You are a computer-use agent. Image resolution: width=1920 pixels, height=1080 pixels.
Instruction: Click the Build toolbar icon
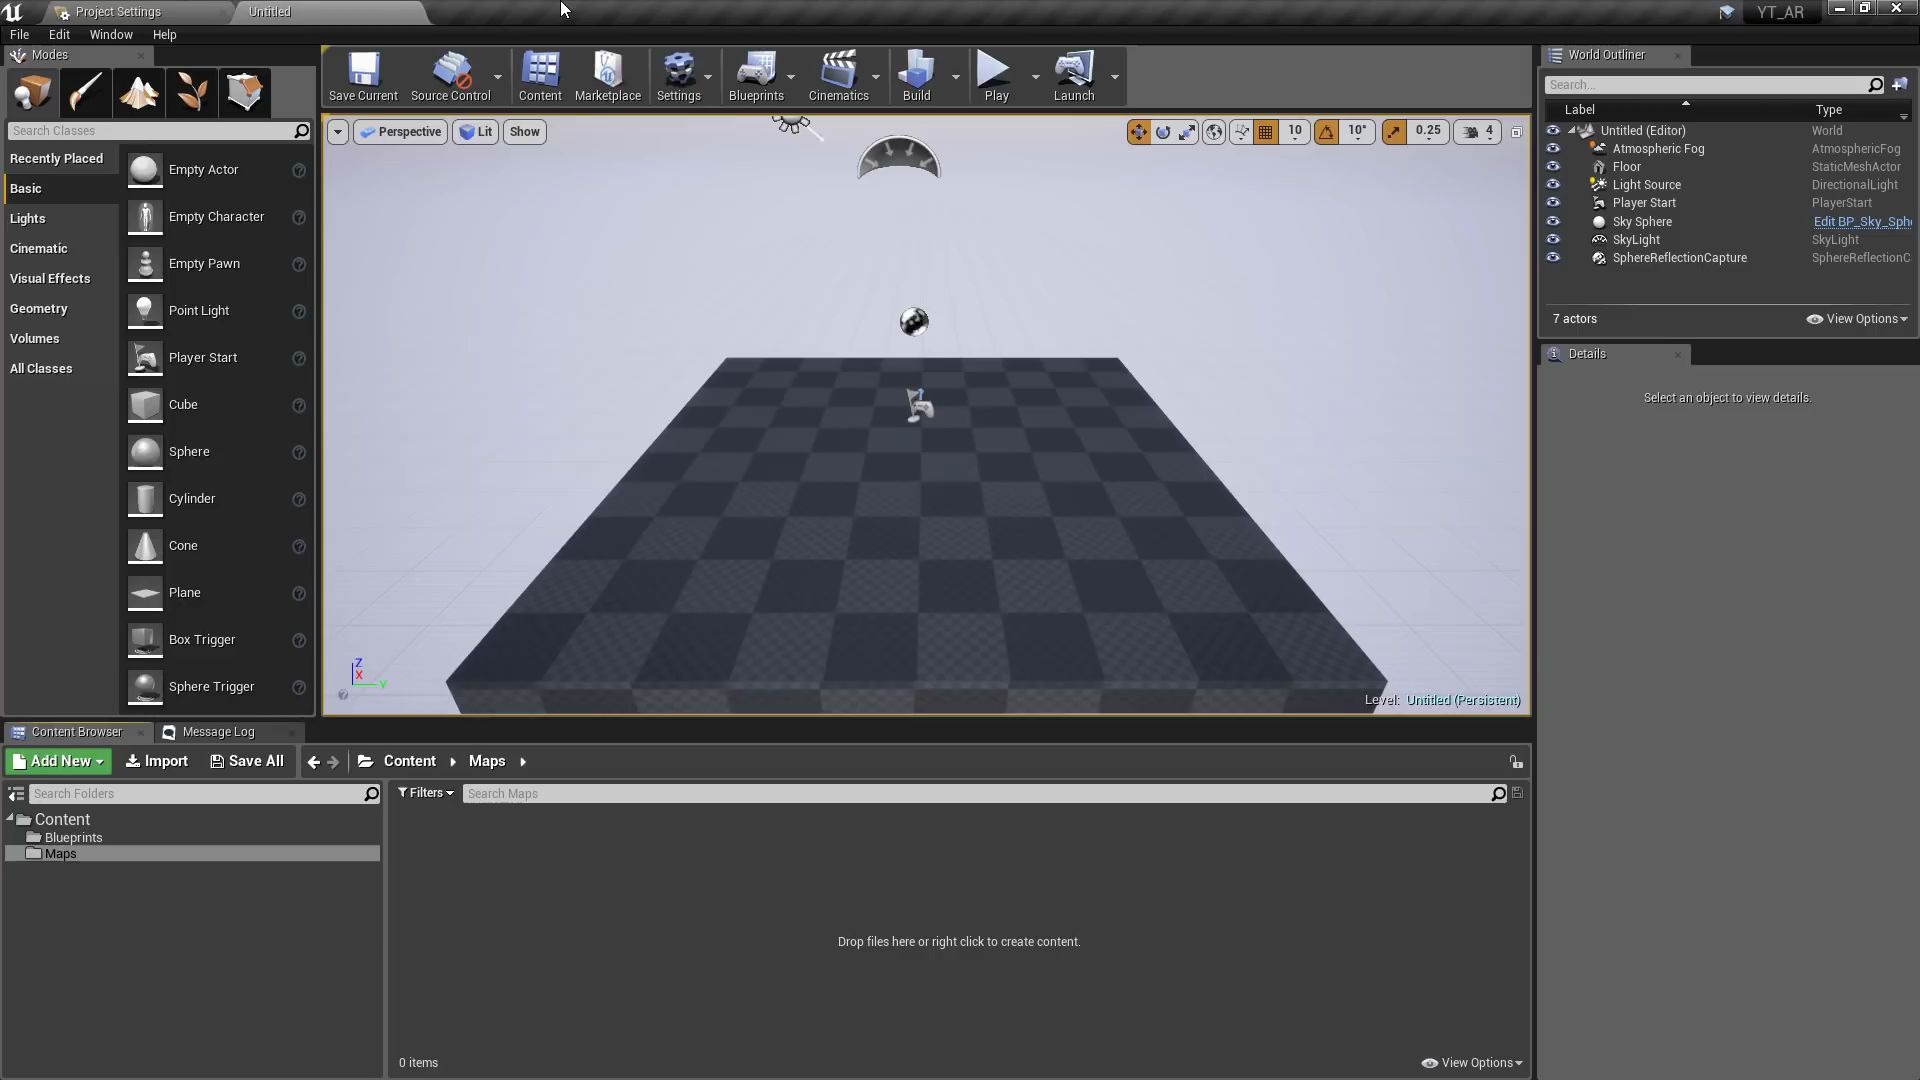[916, 76]
